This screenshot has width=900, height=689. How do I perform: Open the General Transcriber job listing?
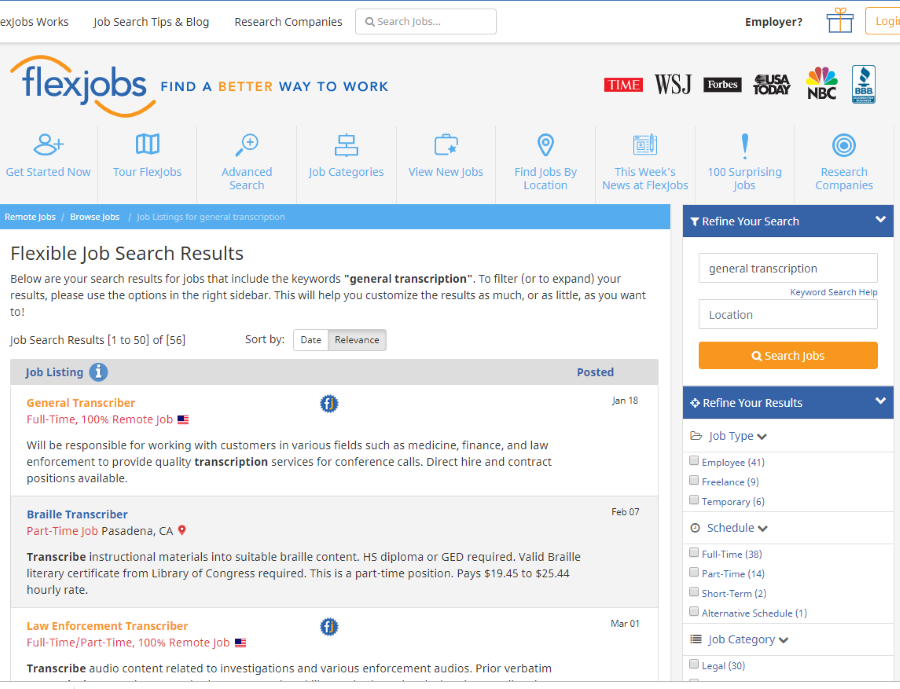point(81,403)
